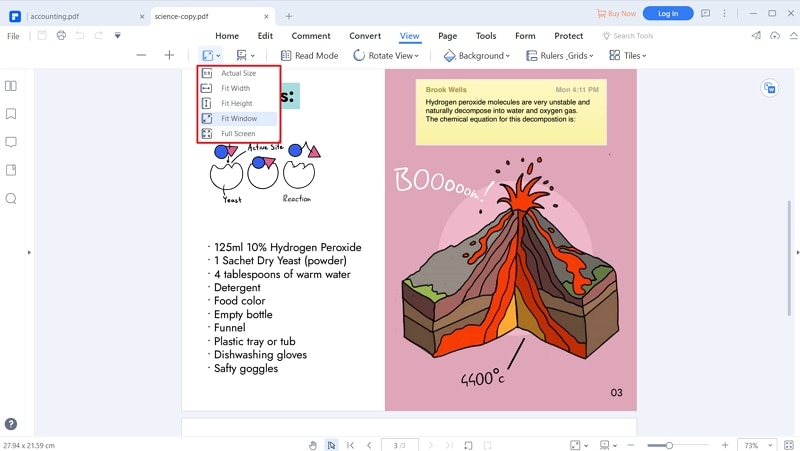Open the three-dot more options menu
Screen dimensions: 800x451
point(724,13)
